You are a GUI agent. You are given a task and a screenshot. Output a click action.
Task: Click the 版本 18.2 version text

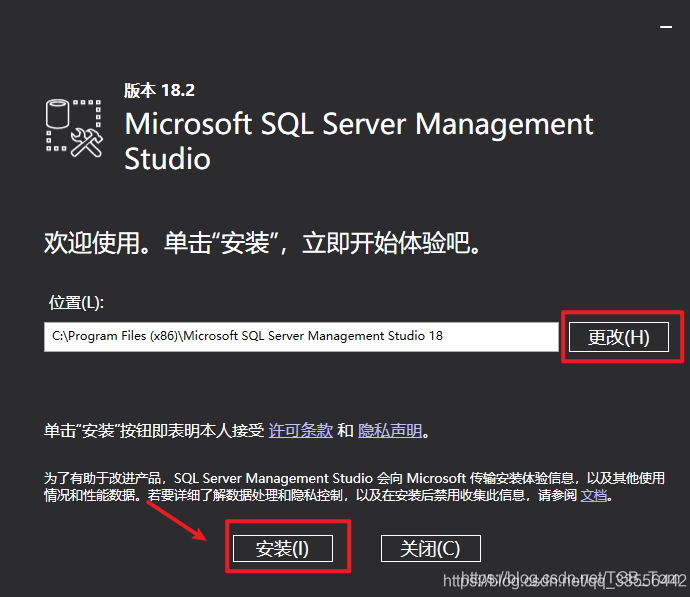pos(159,90)
